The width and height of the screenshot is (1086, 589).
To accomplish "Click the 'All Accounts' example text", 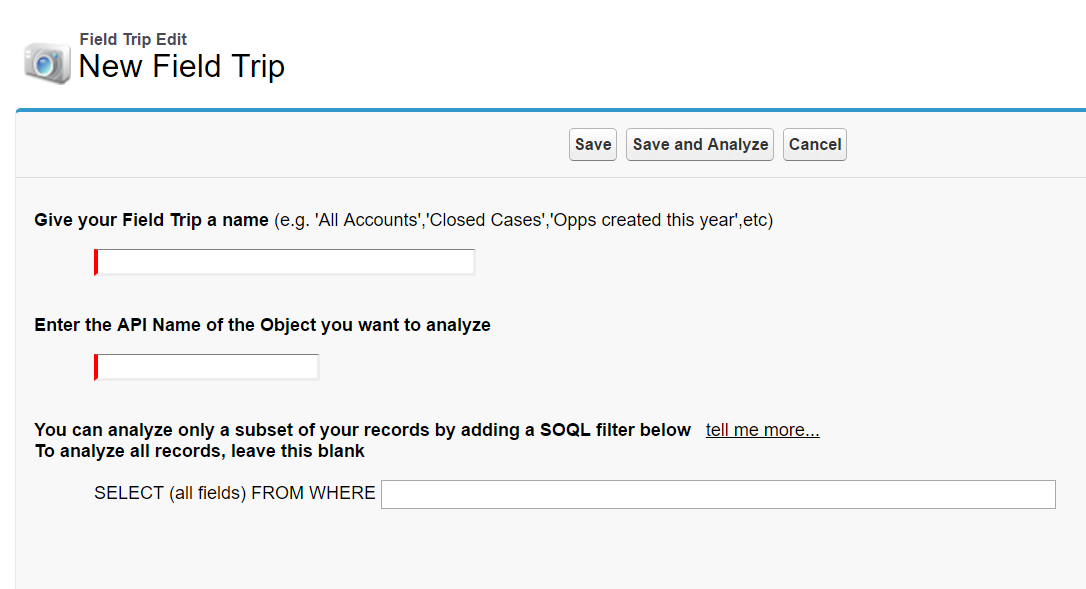I will click(369, 220).
